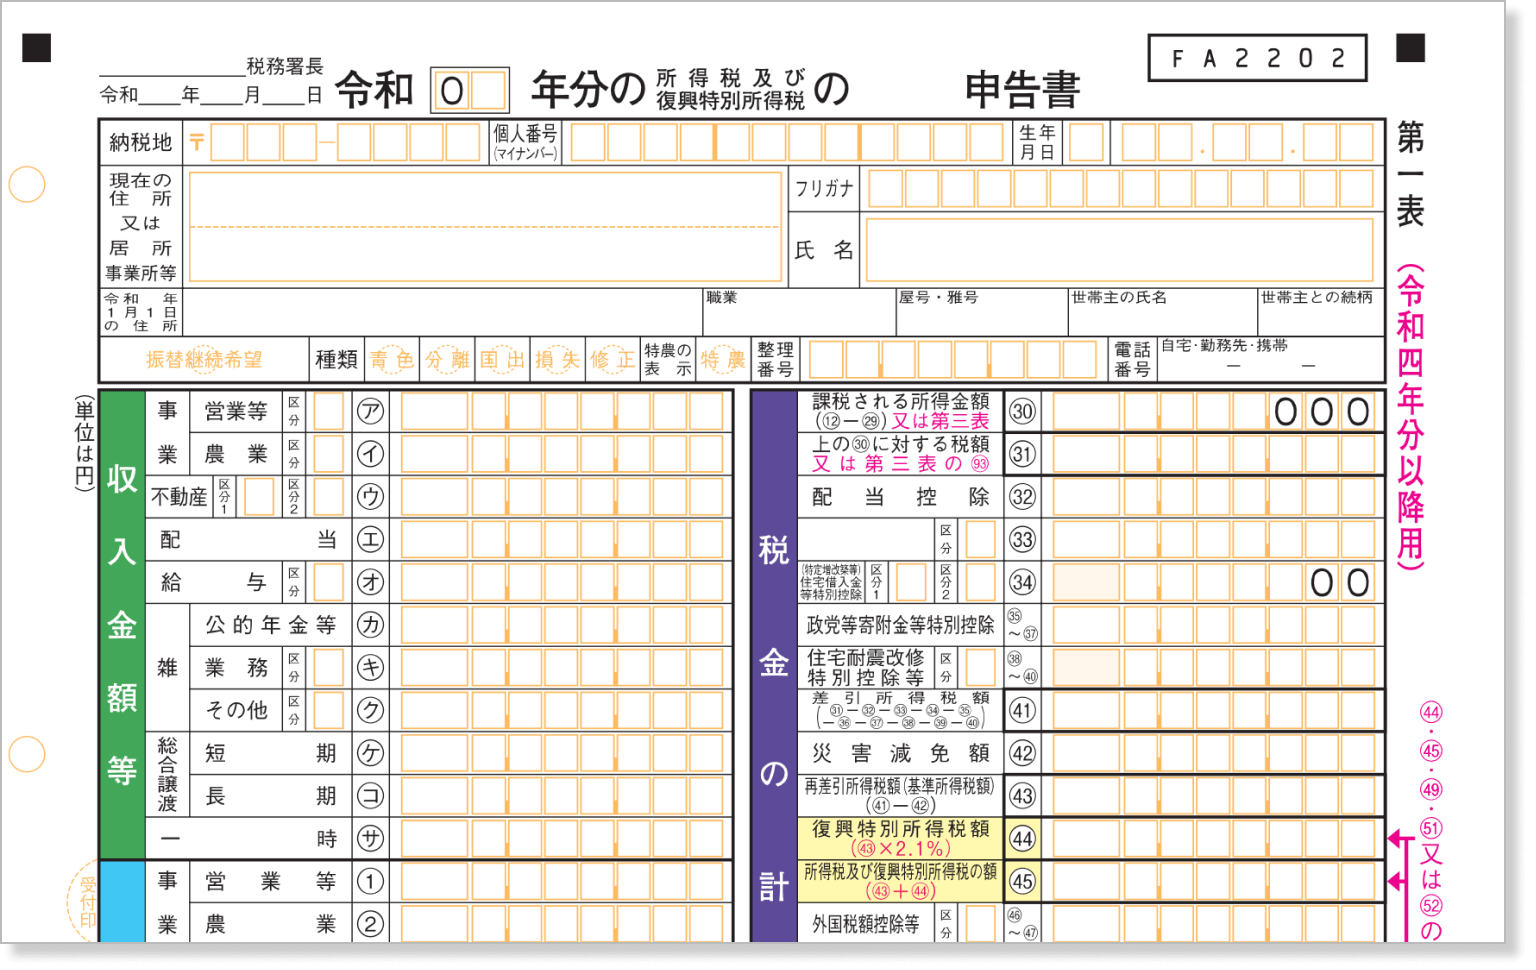1536x970 pixels.
Task: Click the purple 税金の計算 section header
Action: (773, 667)
